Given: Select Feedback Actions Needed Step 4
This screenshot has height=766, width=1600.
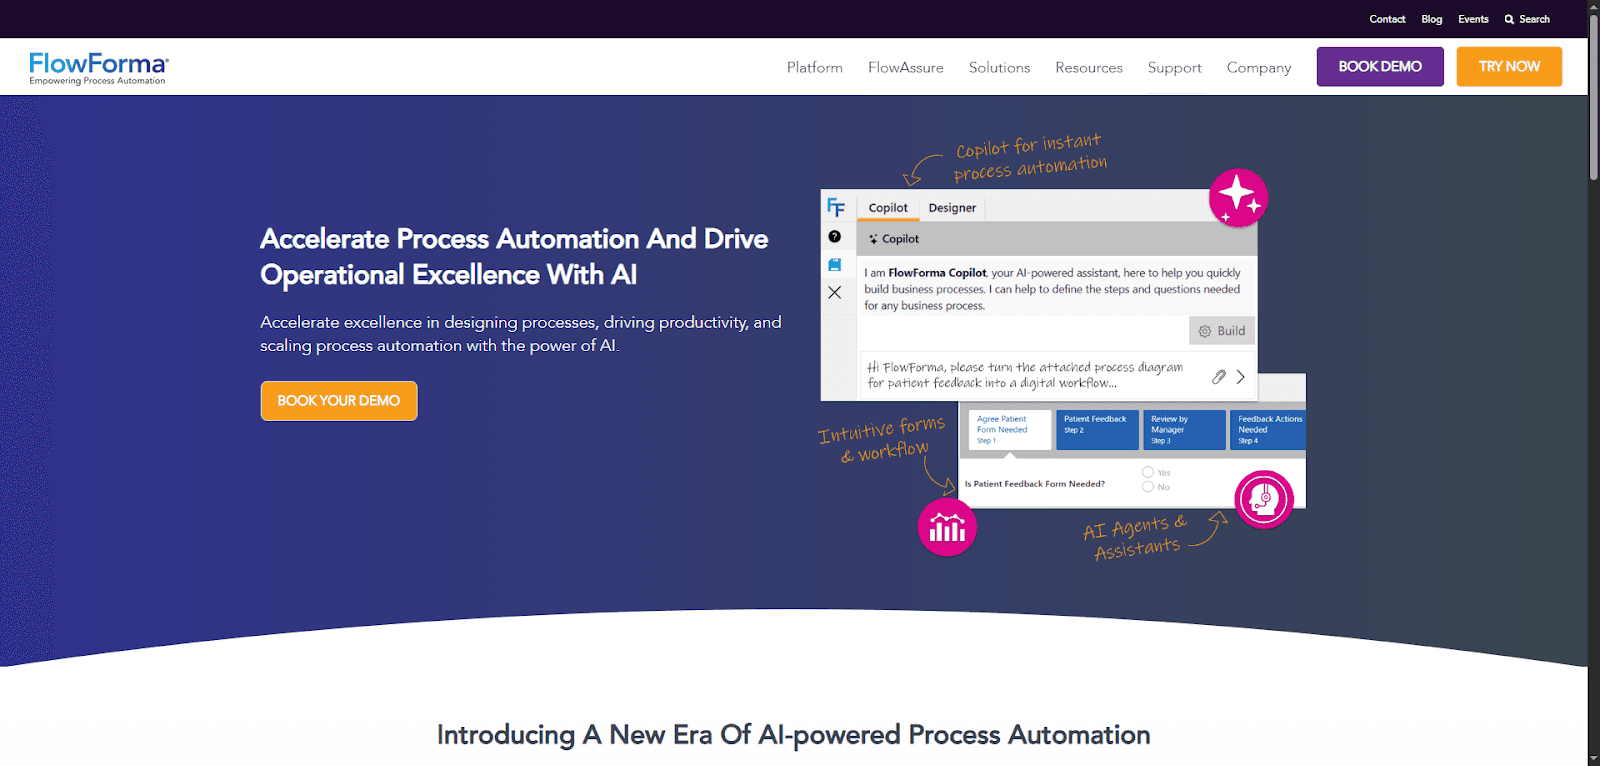Looking at the screenshot, I should pos(1268,430).
